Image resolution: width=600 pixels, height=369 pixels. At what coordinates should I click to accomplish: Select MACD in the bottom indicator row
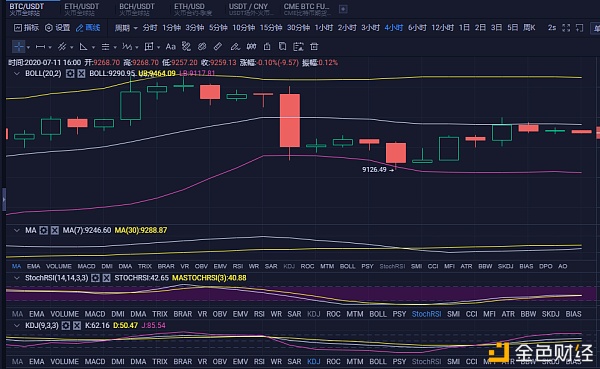tap(95, 361)
